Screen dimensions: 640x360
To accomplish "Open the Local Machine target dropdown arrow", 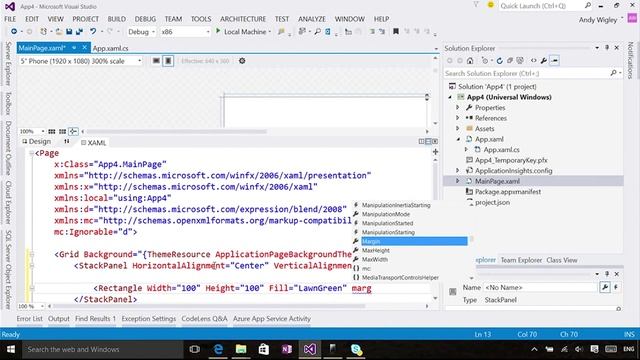I will click(270, 31).
